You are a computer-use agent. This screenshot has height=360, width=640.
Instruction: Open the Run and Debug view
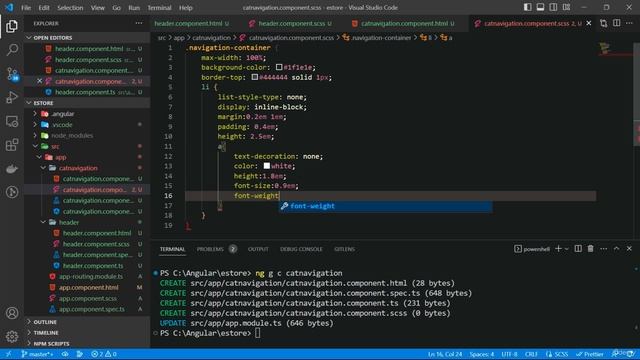[12, 97]
